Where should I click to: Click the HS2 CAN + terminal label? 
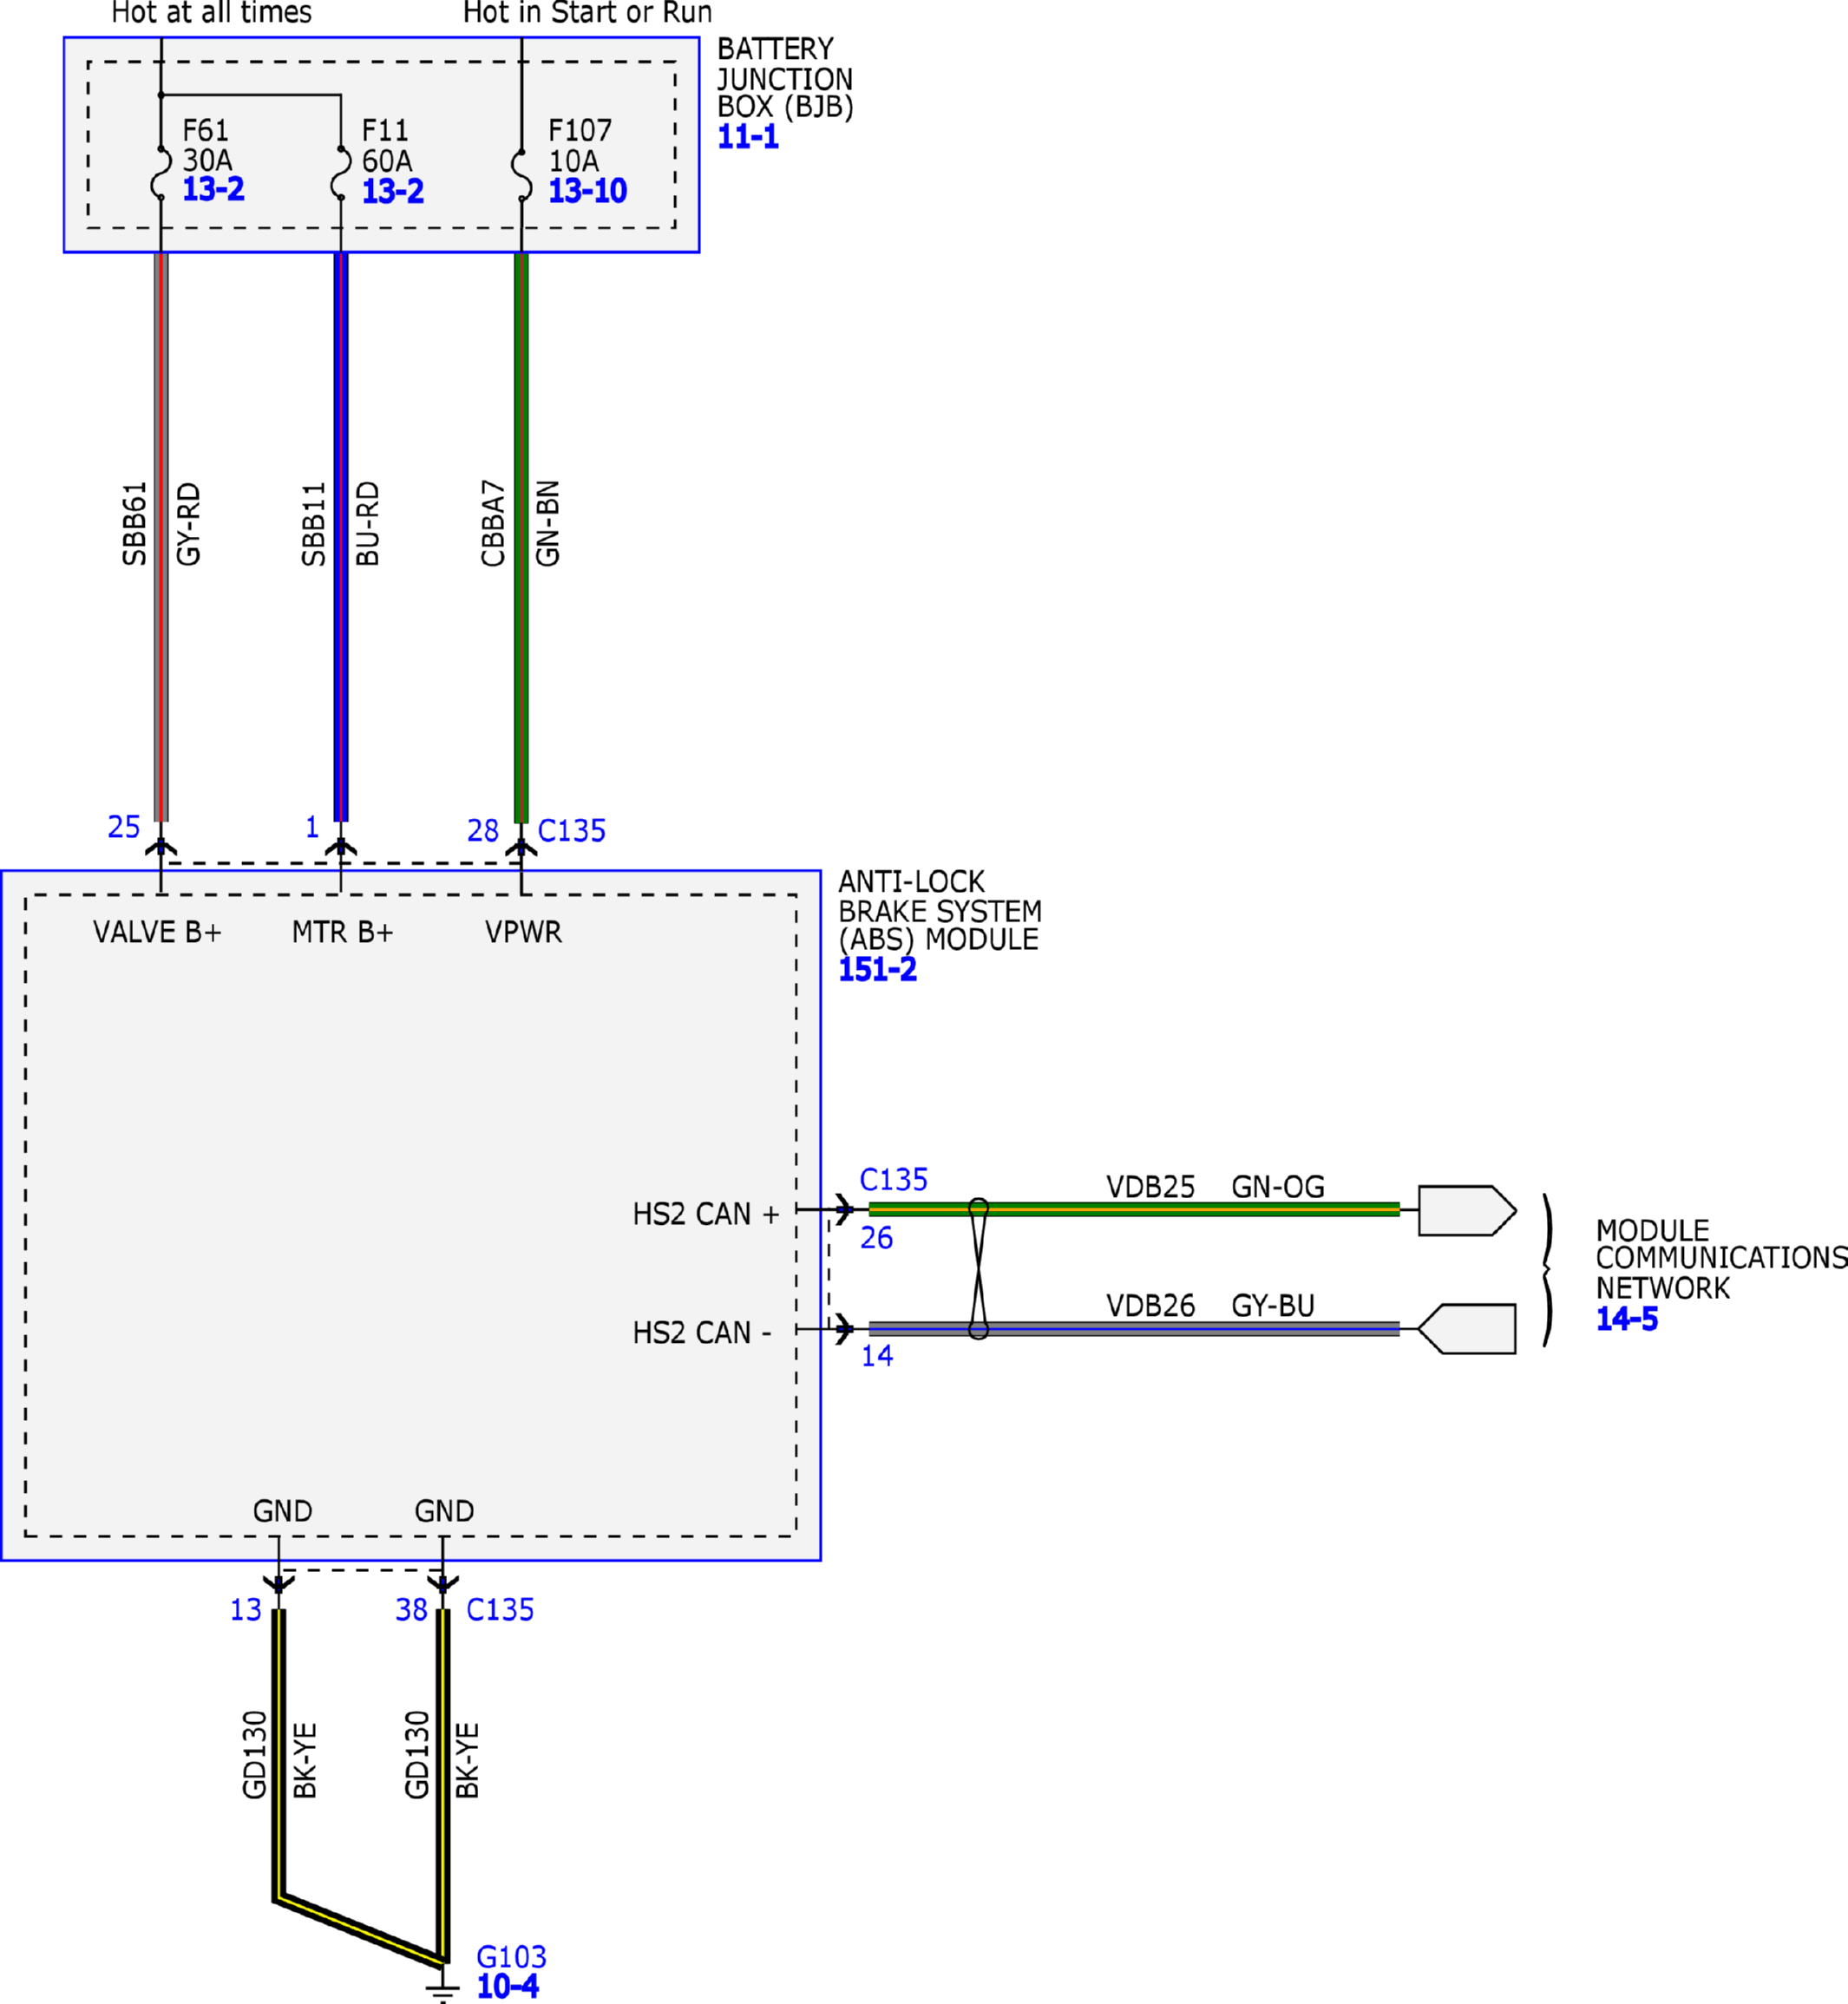coord(706,1214)
